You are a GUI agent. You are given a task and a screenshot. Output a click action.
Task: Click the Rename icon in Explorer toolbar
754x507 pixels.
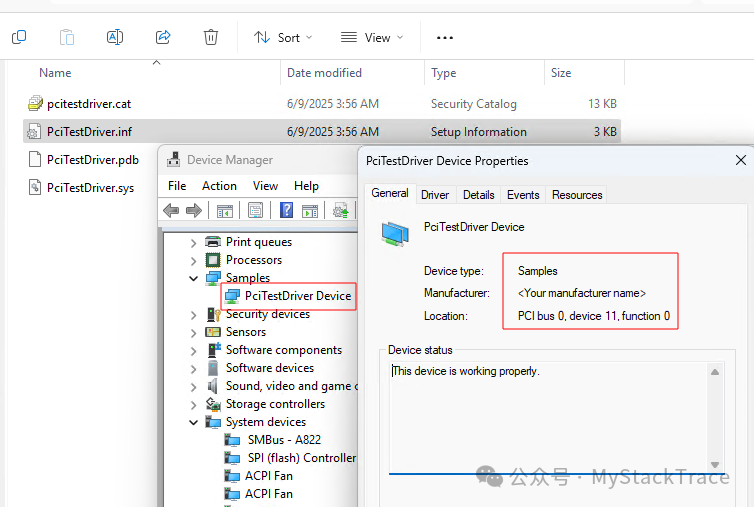115,37
